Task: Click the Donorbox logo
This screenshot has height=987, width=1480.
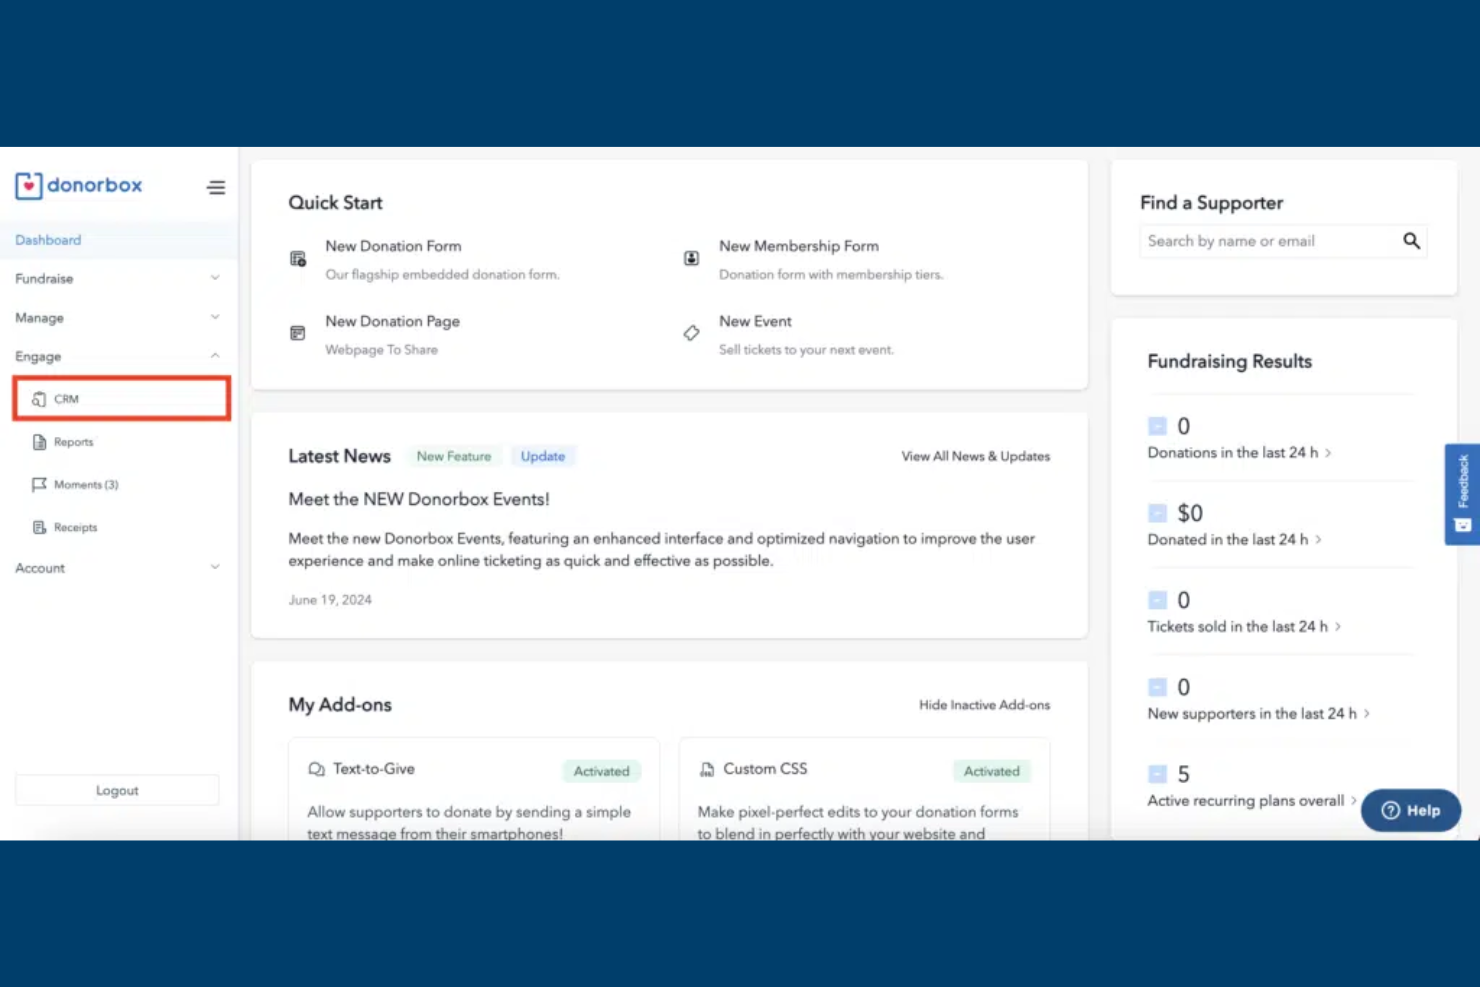Action: pyautogui.click(x=79, y=185)
